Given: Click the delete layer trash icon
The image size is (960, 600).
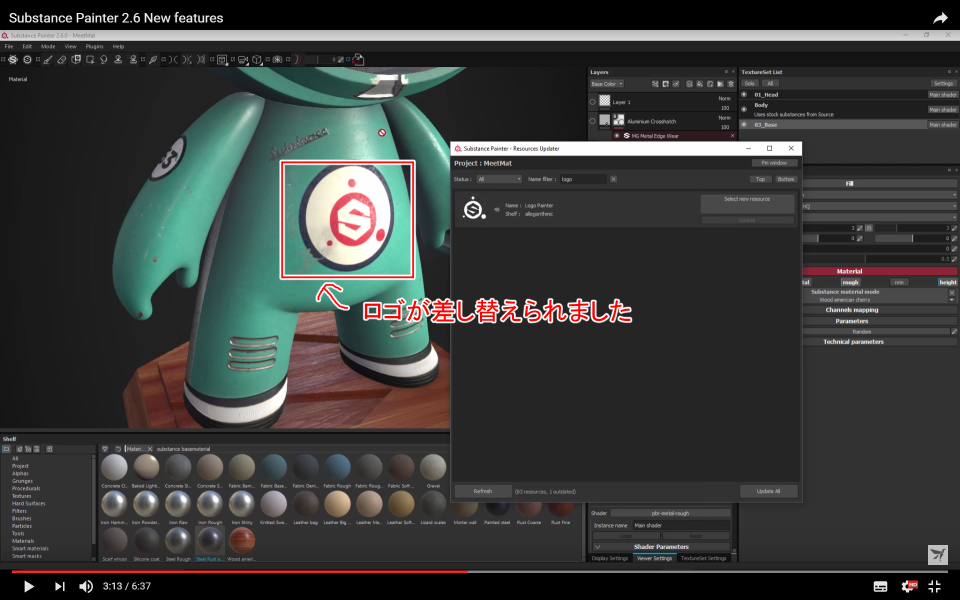Looking at the screenshot, I should click(x=731, y=84).
